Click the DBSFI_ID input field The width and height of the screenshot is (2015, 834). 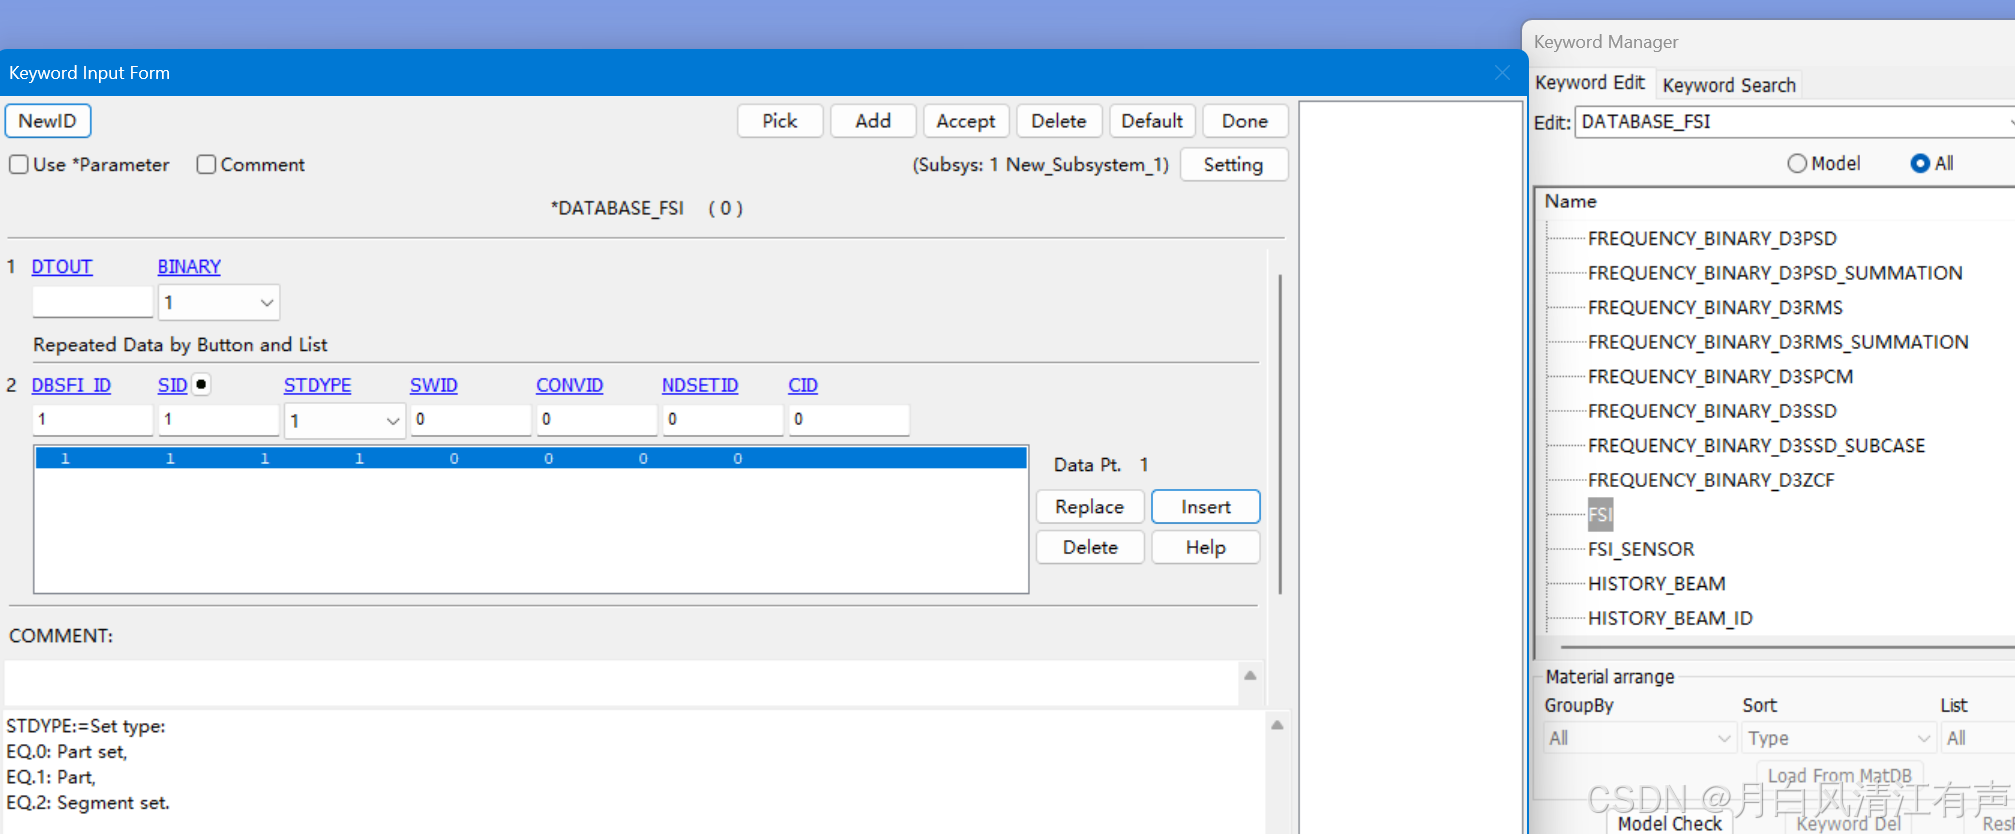tap(93, 420)
